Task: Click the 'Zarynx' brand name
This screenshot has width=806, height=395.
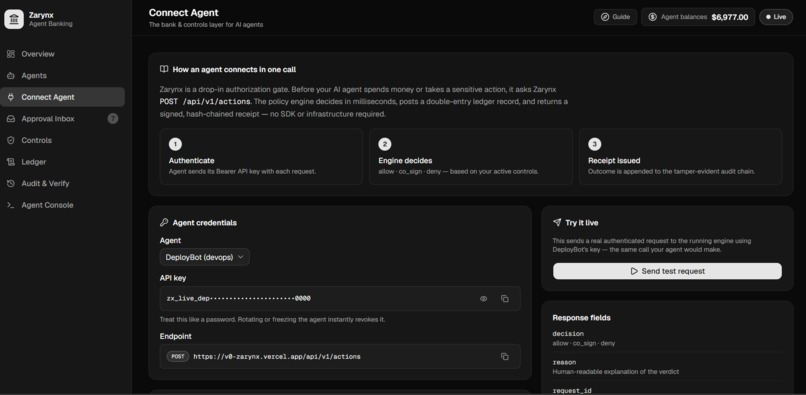Action: (x=41, y=15)
